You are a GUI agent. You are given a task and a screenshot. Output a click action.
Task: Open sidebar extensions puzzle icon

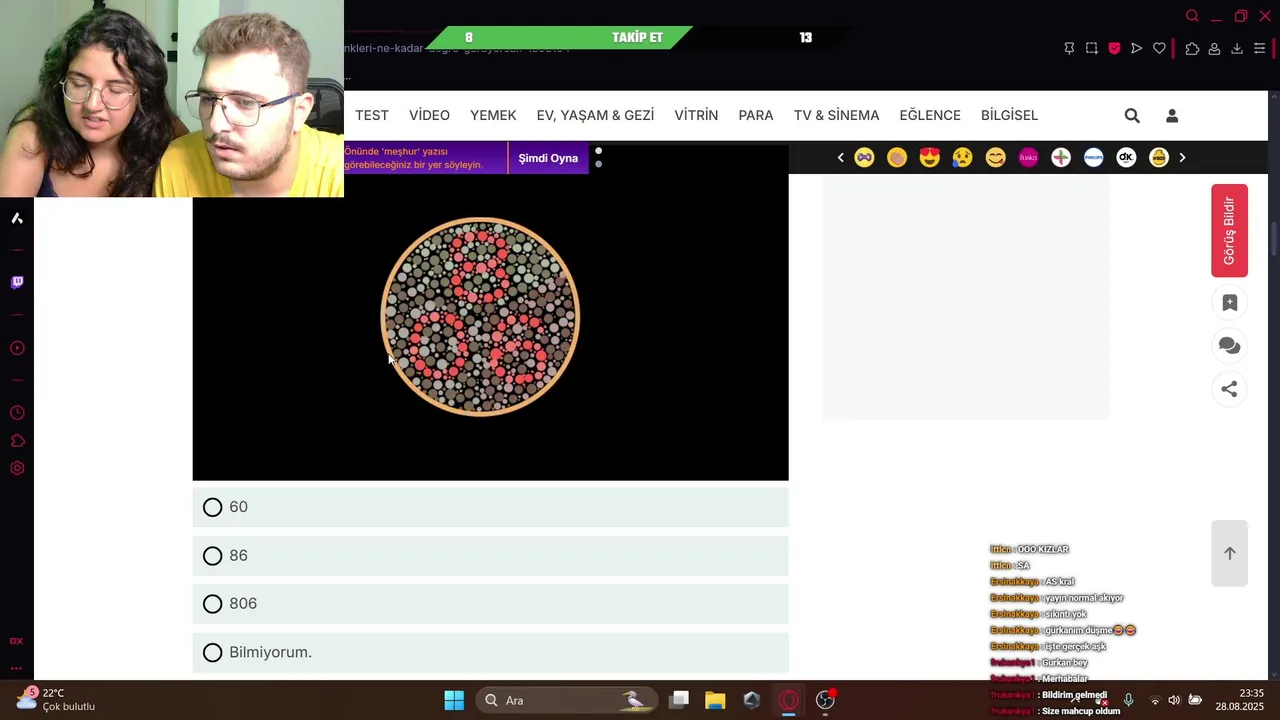tap(17, 440)
